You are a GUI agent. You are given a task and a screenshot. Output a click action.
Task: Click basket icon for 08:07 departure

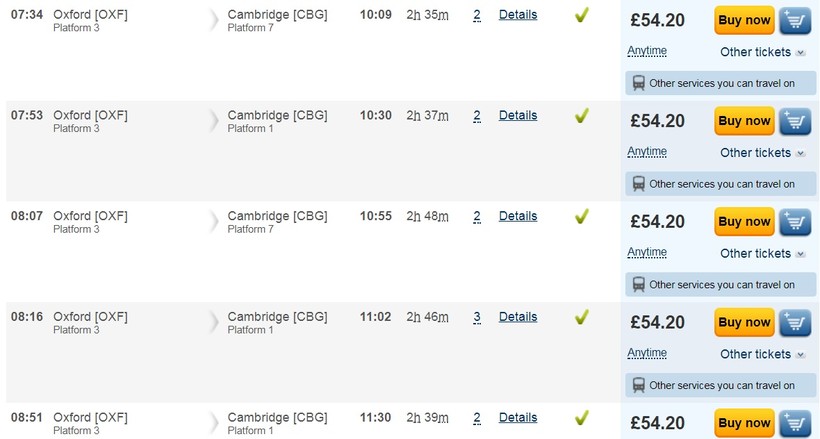(795, 222)
